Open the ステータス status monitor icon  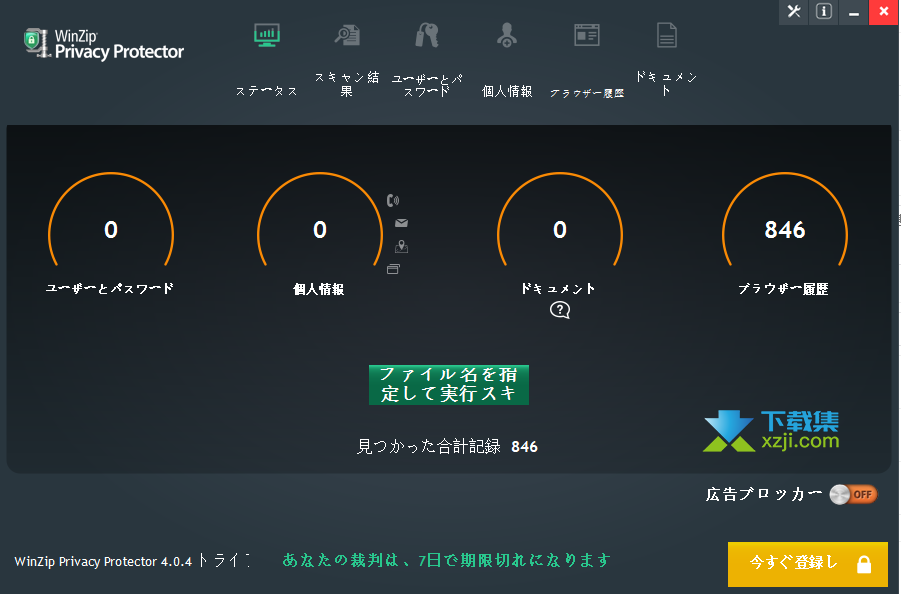click(x=267, y=35)
